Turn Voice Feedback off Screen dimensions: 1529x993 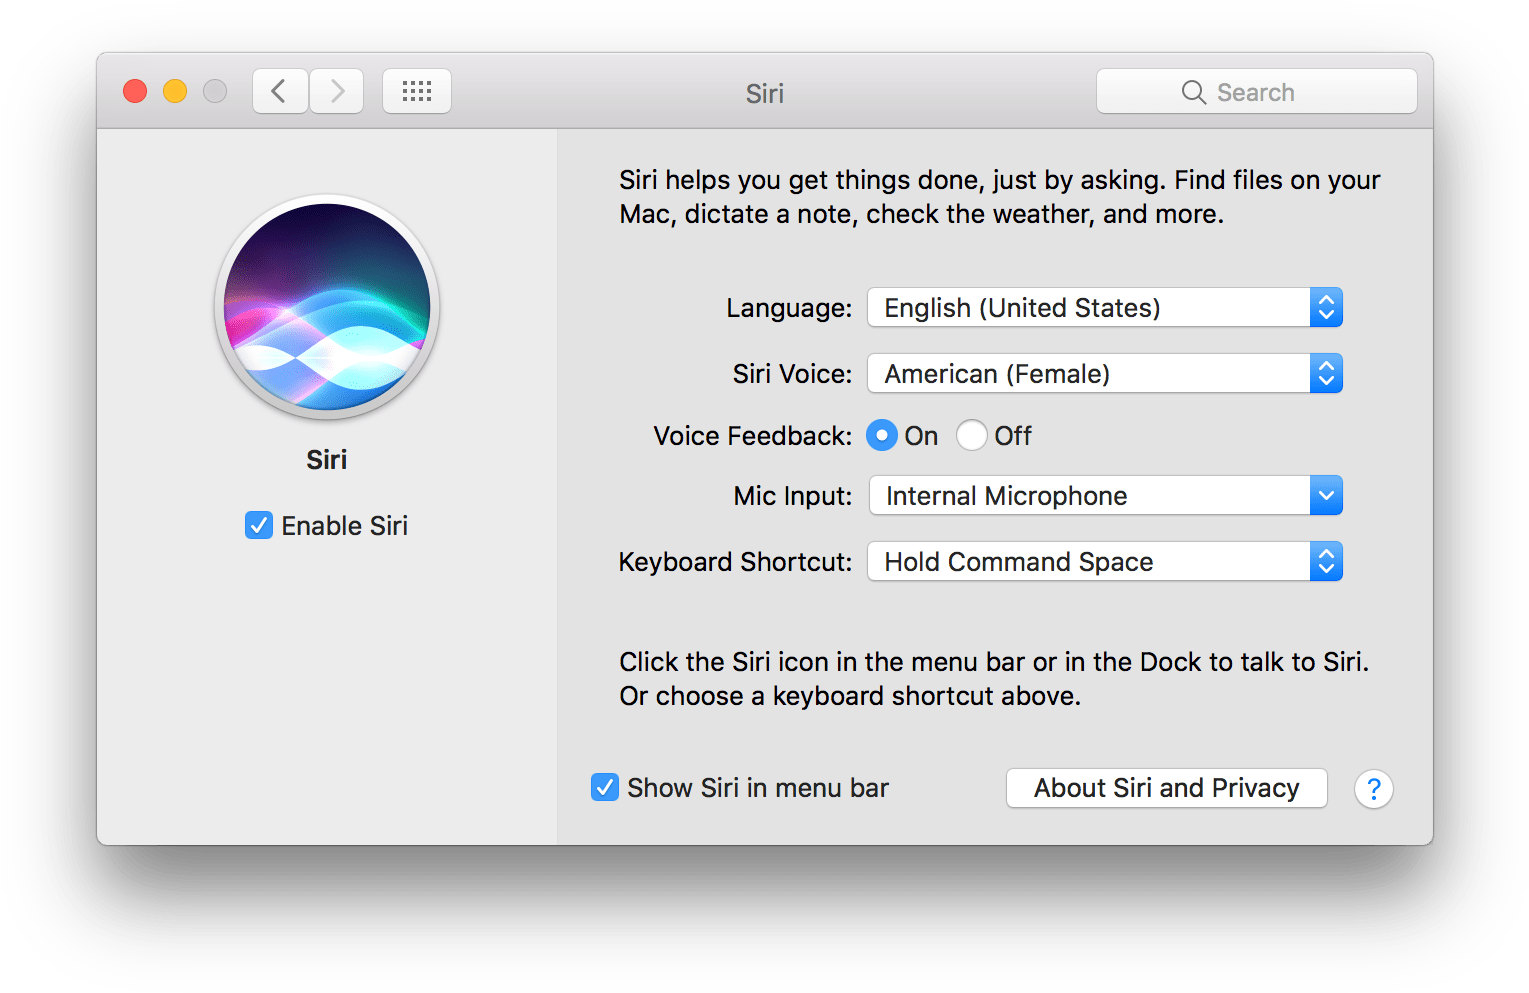coord(971,435)
